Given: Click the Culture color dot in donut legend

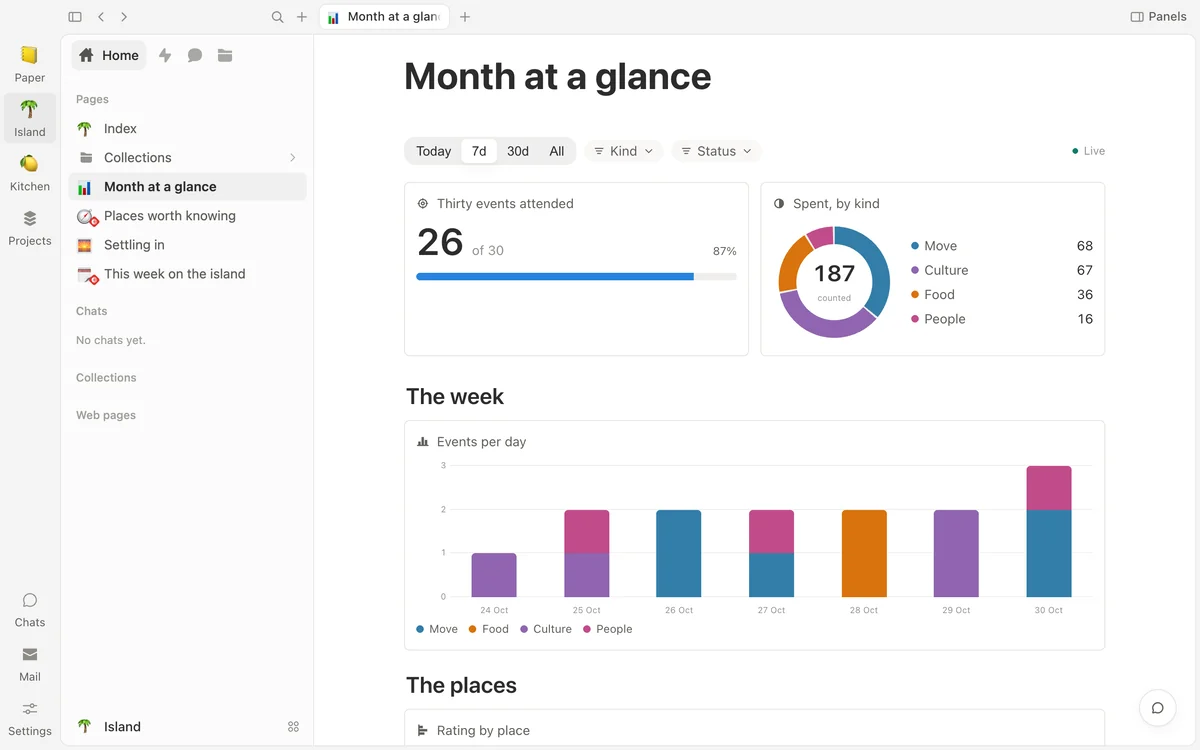Looking at the screenshot, I should click(x=915, y=270).
